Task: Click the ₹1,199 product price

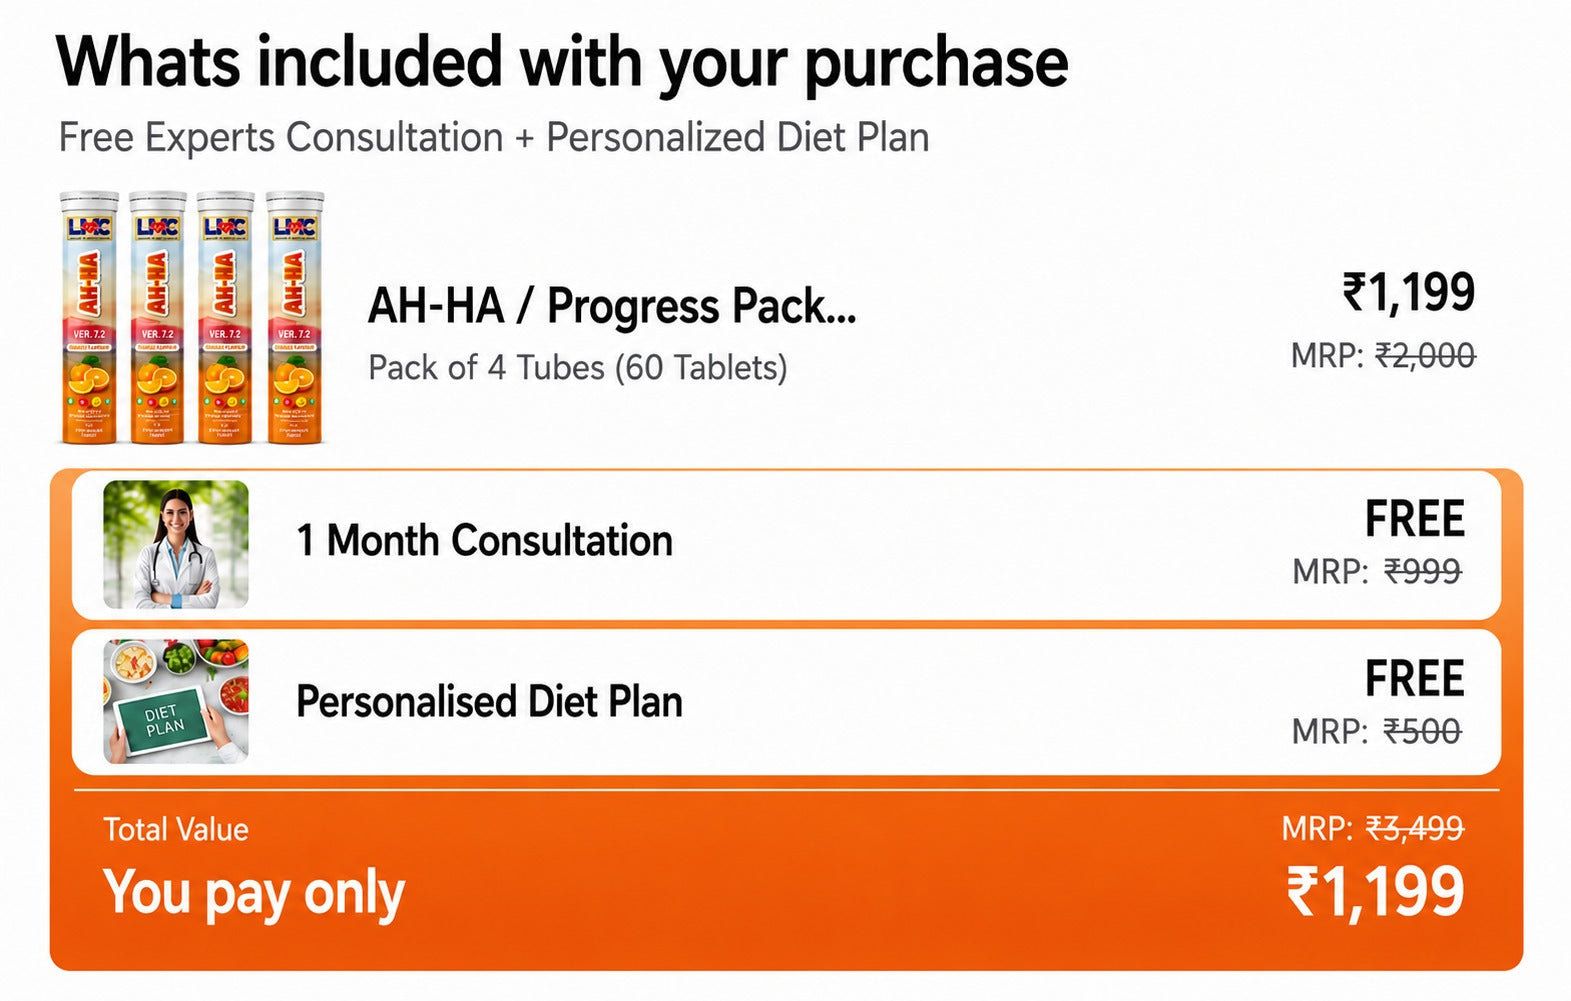Action: (1408, 293)
